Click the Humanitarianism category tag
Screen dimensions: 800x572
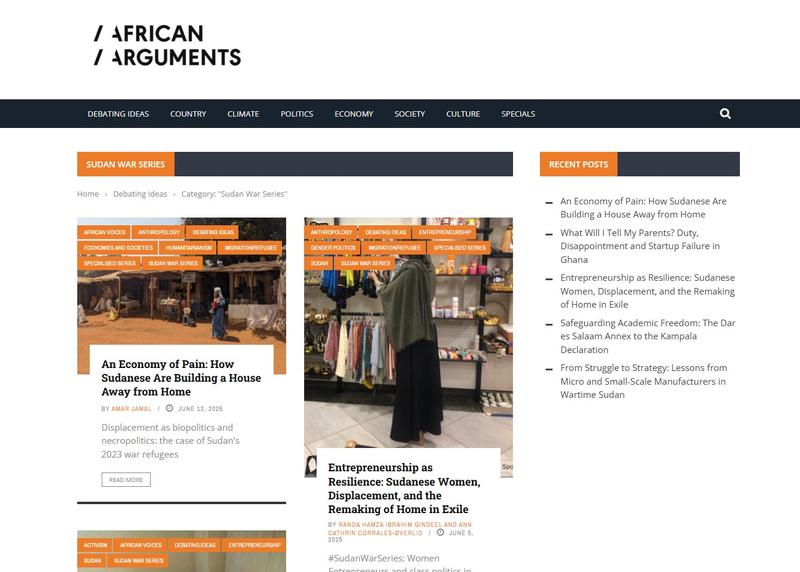[x=188, y=247]
